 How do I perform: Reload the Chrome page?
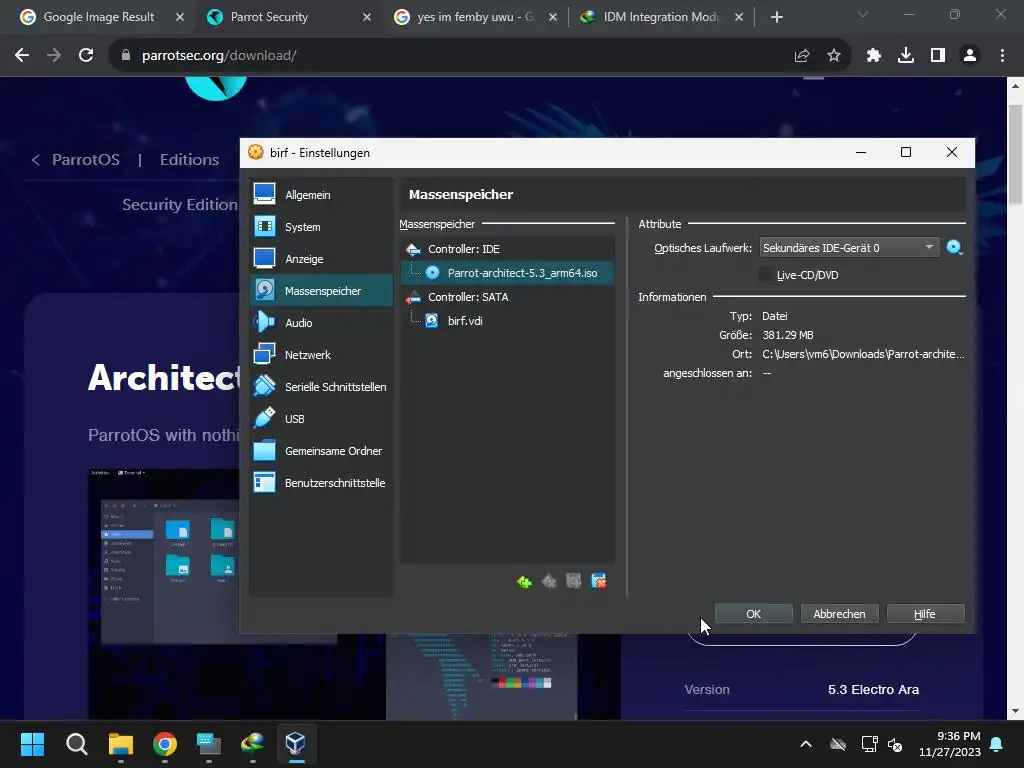(86, 56)
